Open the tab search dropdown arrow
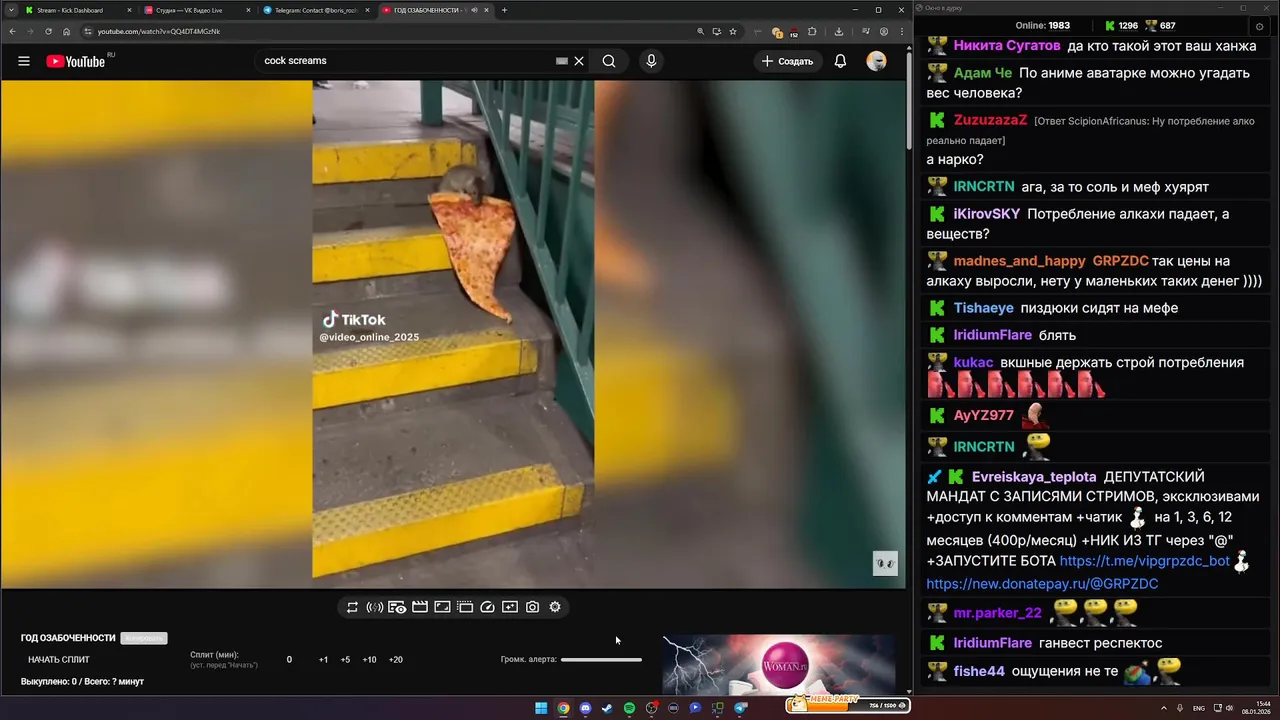The width and height of the screenshot is (1280, 720). coord(10,10)
